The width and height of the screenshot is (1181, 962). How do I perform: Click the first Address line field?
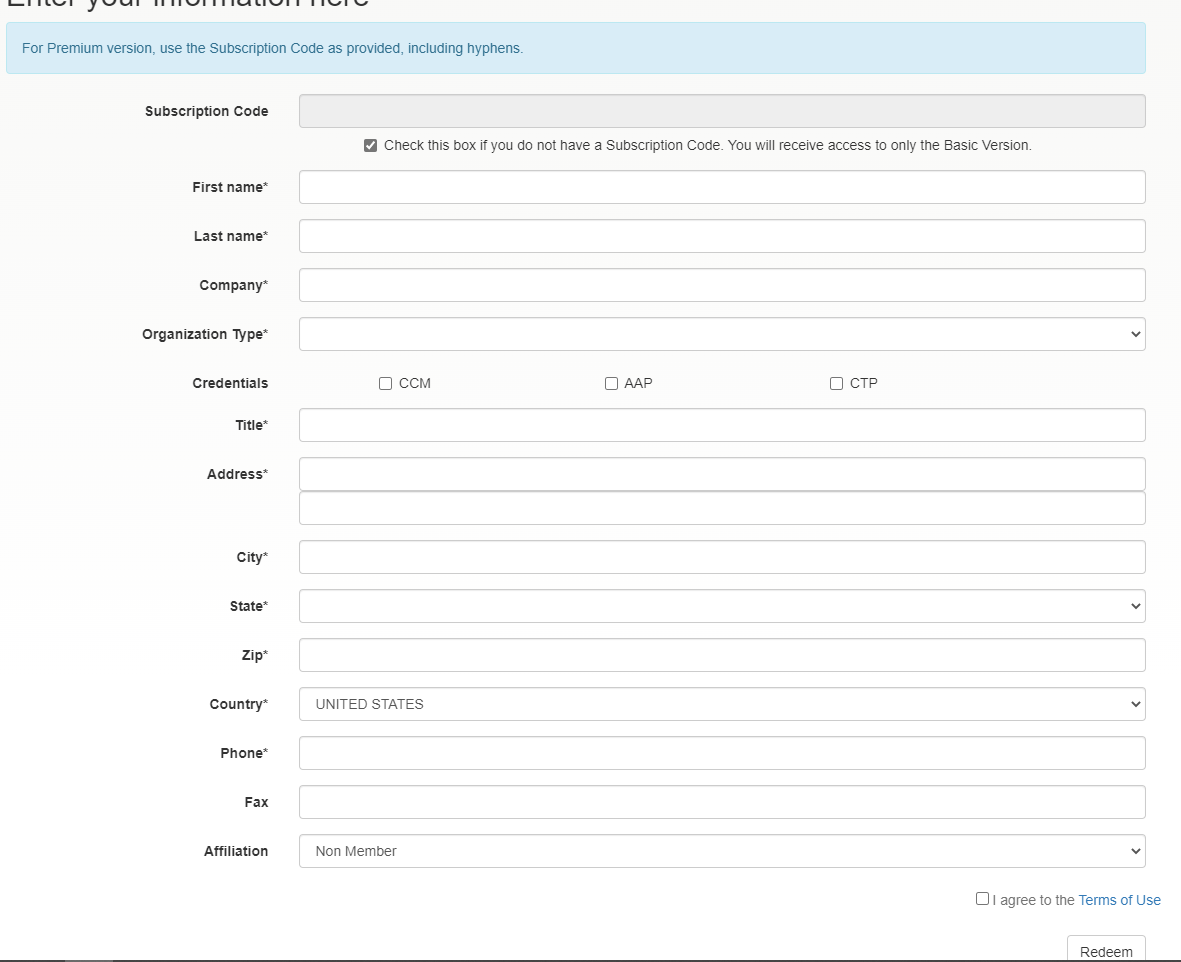click(722, 473)
